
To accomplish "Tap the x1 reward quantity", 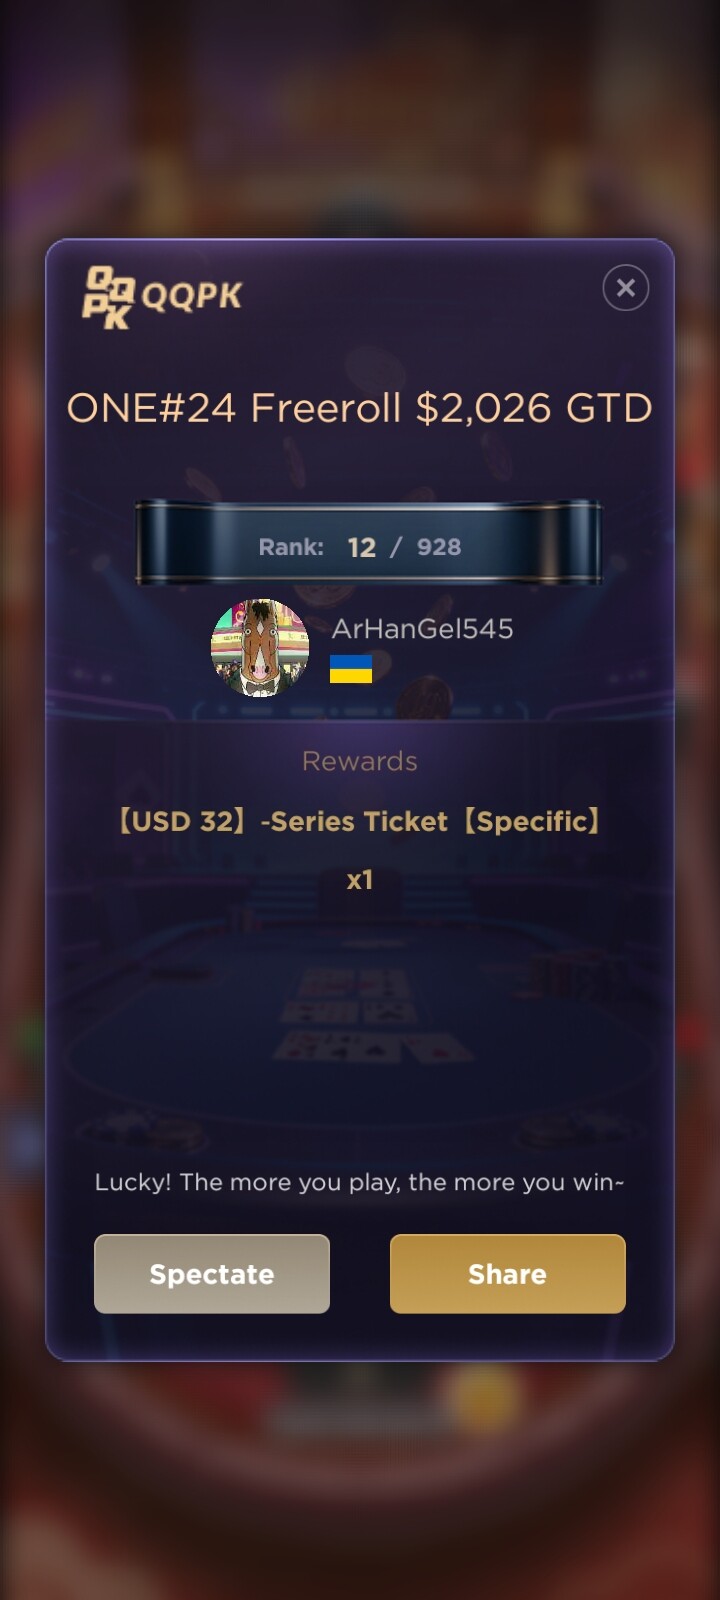I will [x=360, y=880].
